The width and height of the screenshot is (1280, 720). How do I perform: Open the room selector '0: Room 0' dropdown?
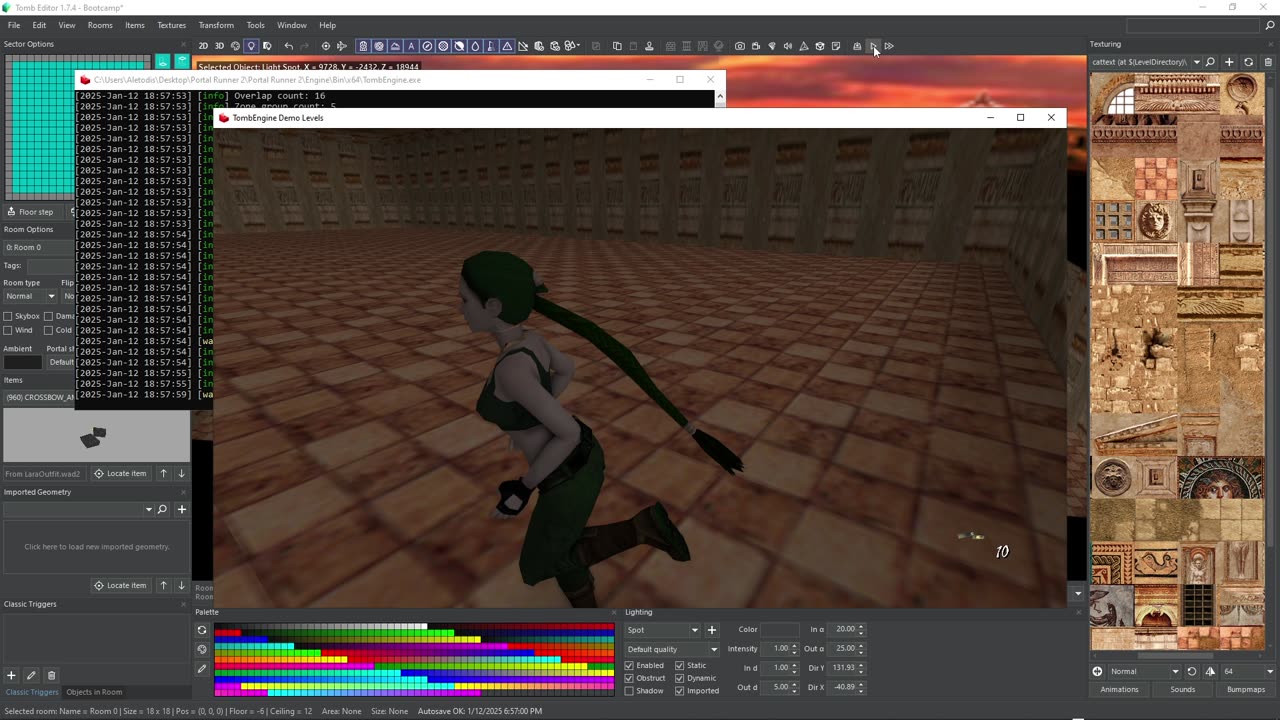click(x=38, y=247)
